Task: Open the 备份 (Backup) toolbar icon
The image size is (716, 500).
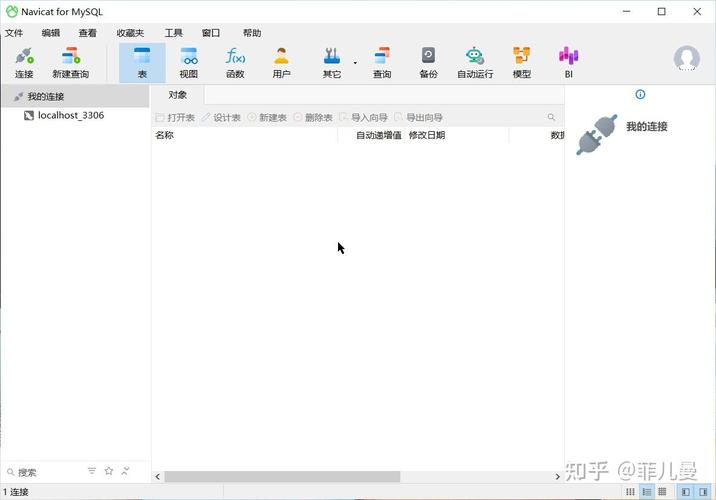Action: (x=428, y=63)
